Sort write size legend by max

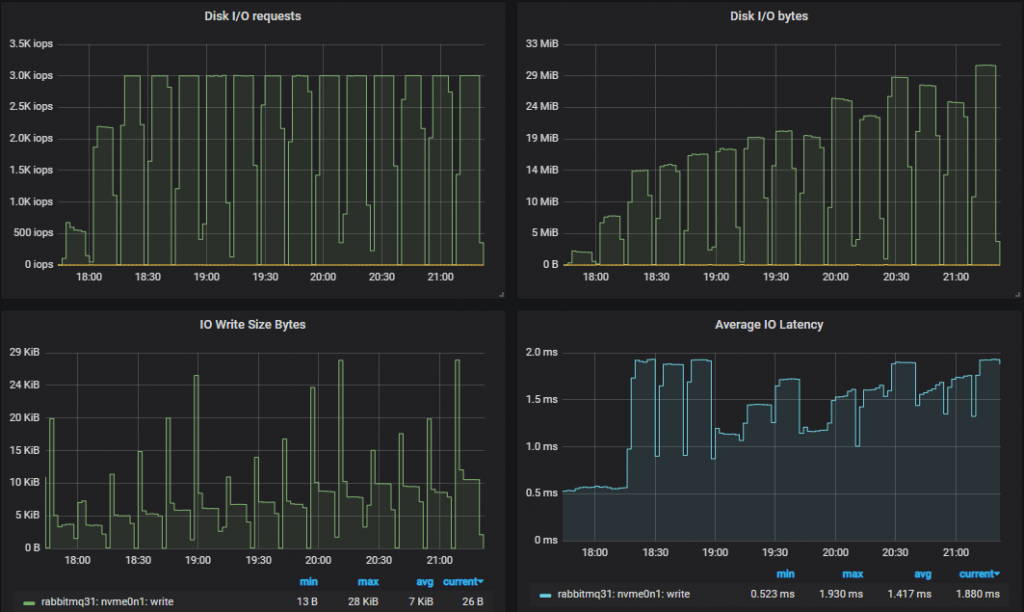point(368,581)
